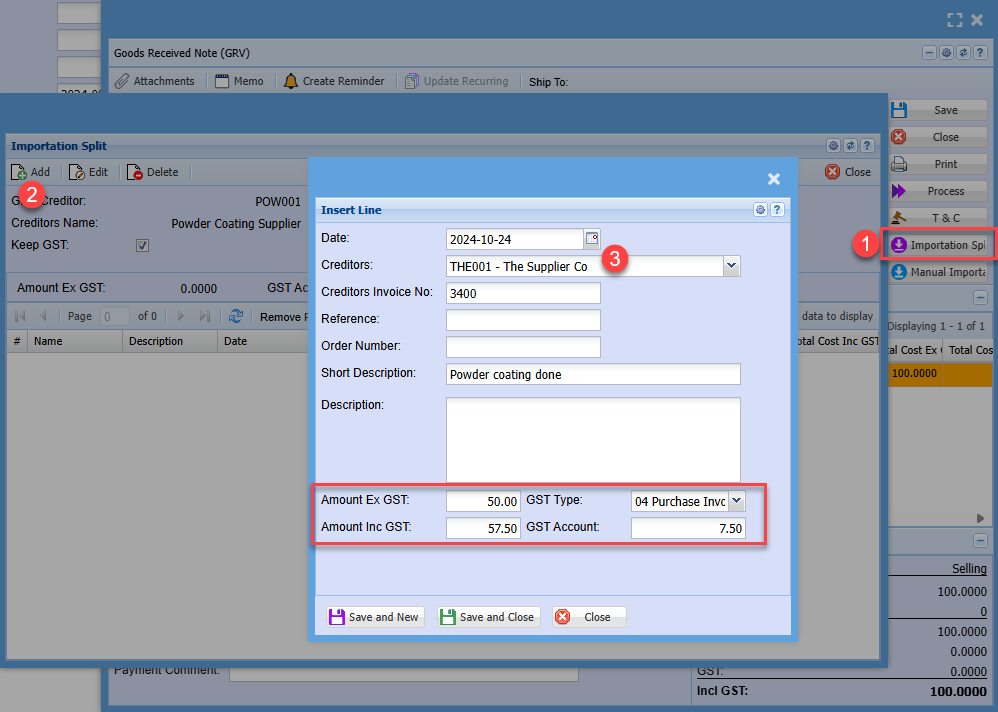Click Edit in Importation Split toolbar
998x712 pixels.
88,172
